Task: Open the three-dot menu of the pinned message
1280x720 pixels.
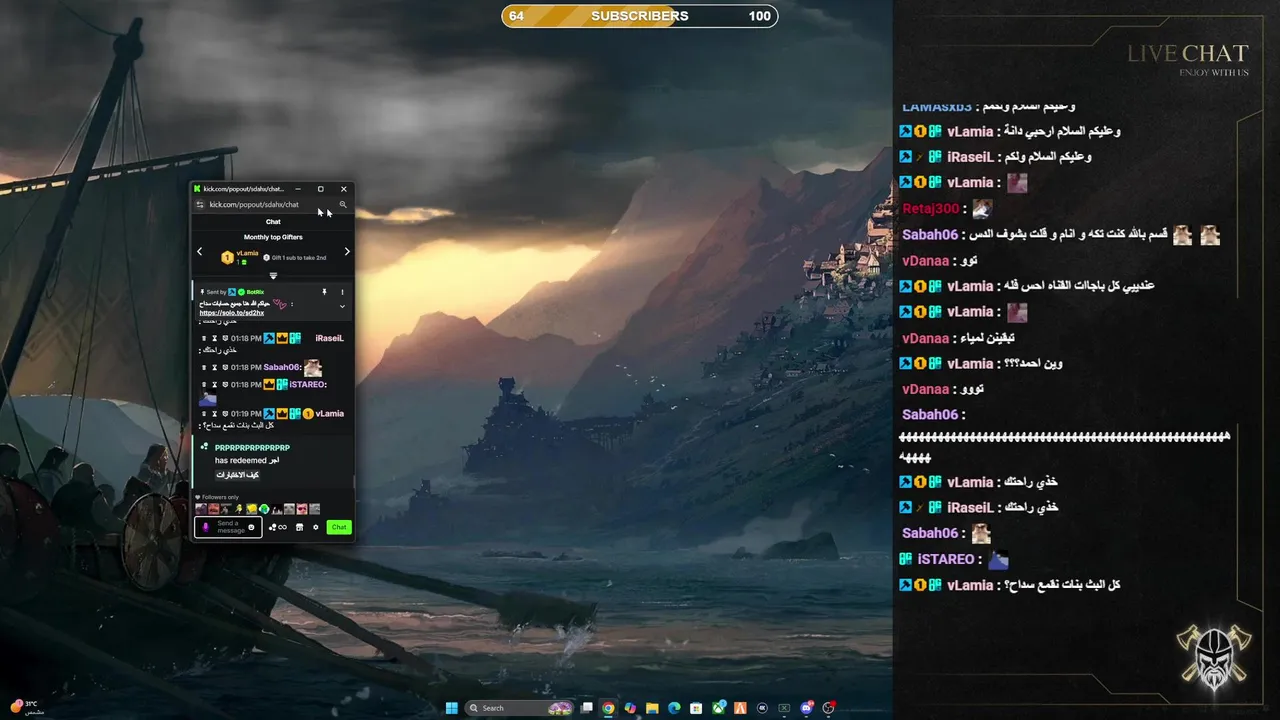Action: coord(342,292)
